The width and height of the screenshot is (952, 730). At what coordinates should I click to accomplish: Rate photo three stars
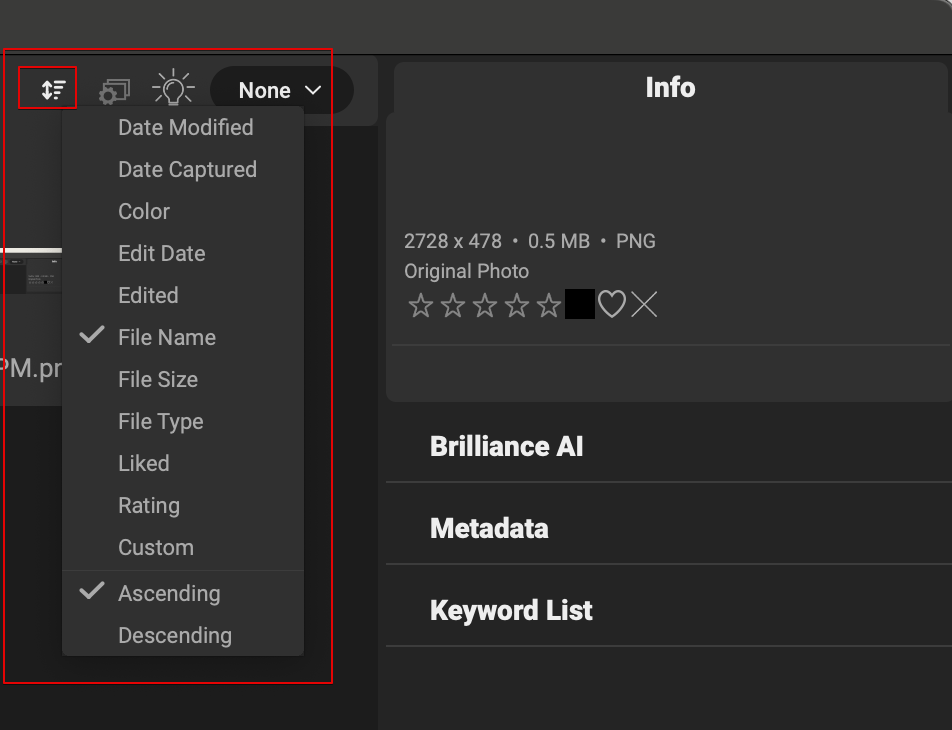tap(485, 305)
